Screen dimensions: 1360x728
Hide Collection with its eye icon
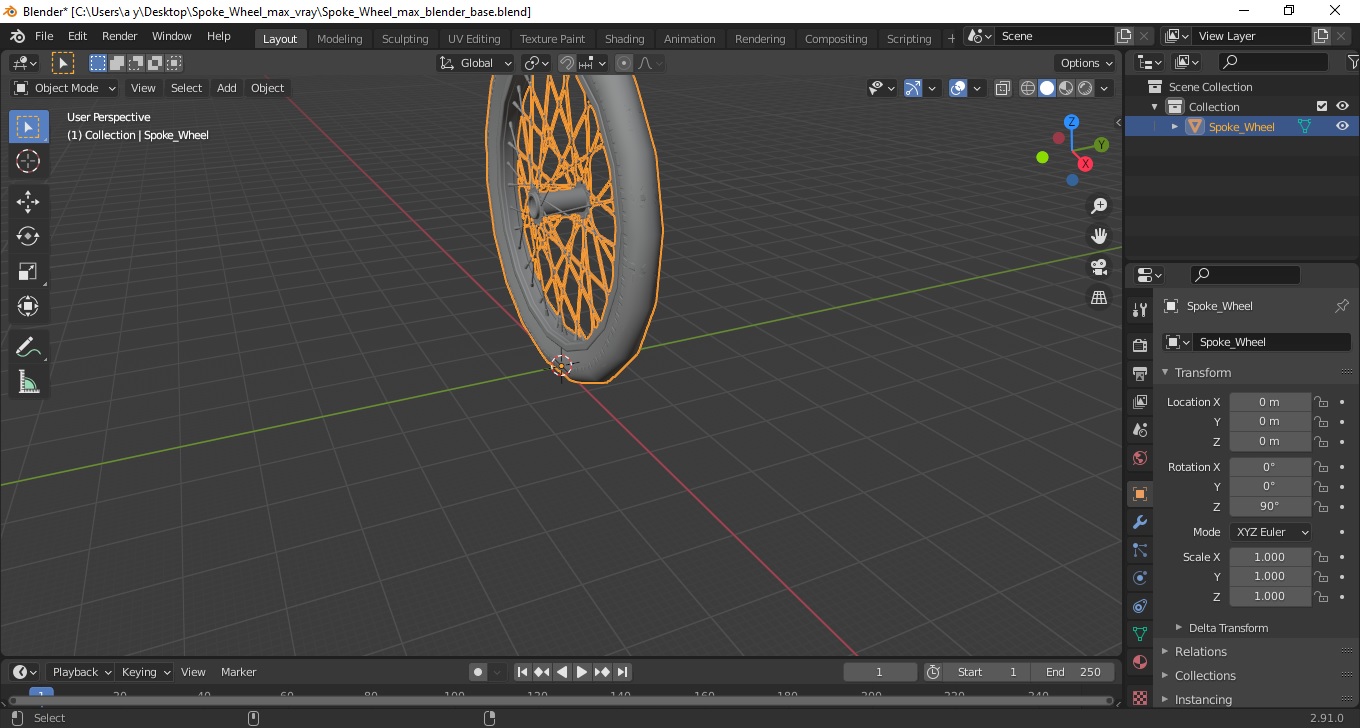[x=1342, y=106]
